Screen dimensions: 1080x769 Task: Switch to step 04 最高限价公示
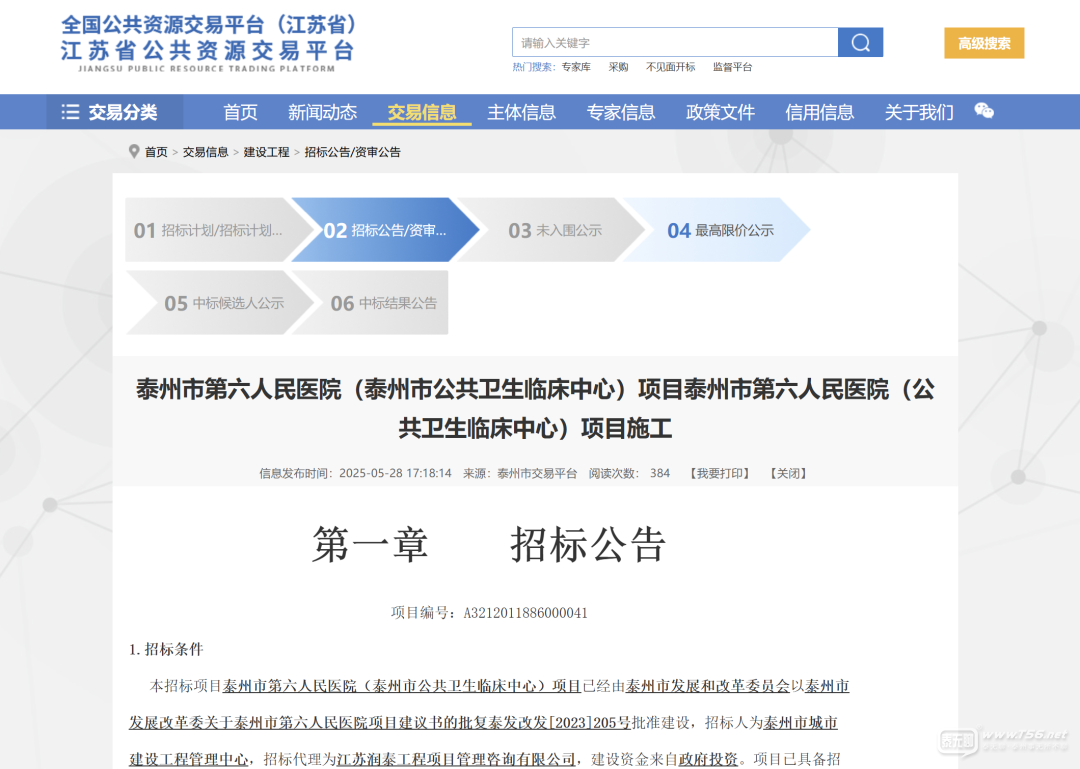720,230
